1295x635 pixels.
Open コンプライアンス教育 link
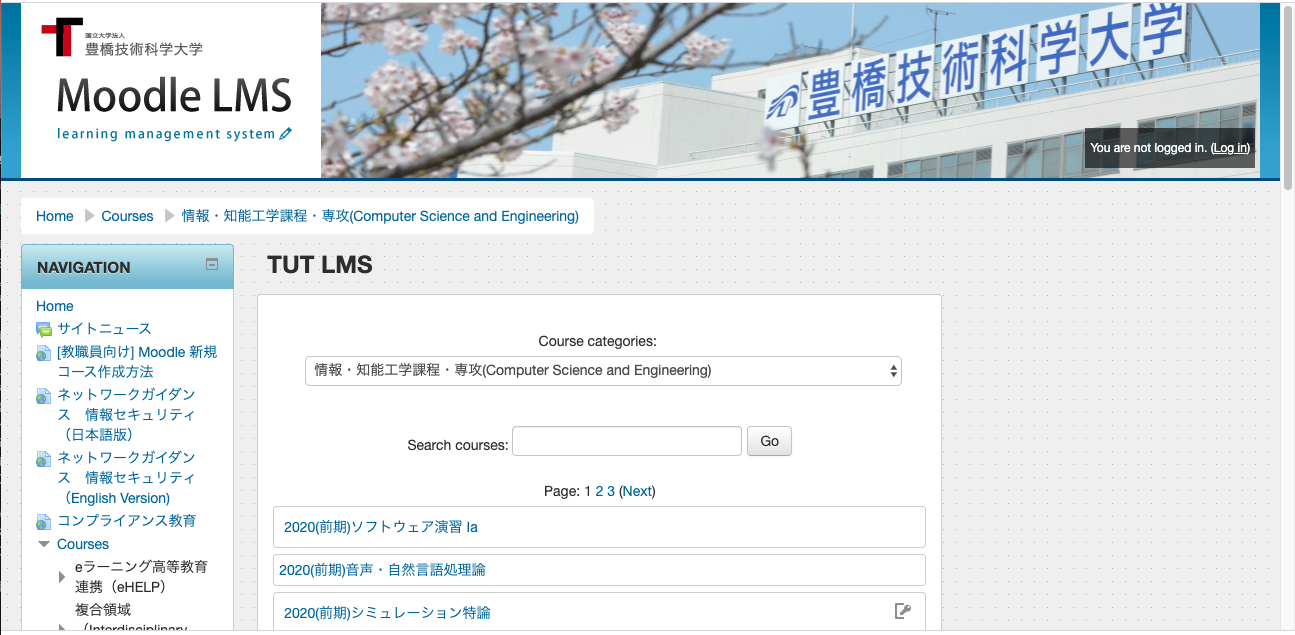pyautogui.click(x=127, y=521)
